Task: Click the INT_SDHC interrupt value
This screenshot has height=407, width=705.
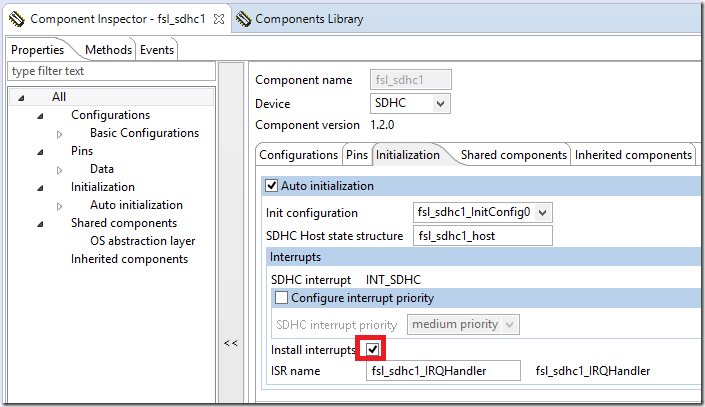Action: 393,280
